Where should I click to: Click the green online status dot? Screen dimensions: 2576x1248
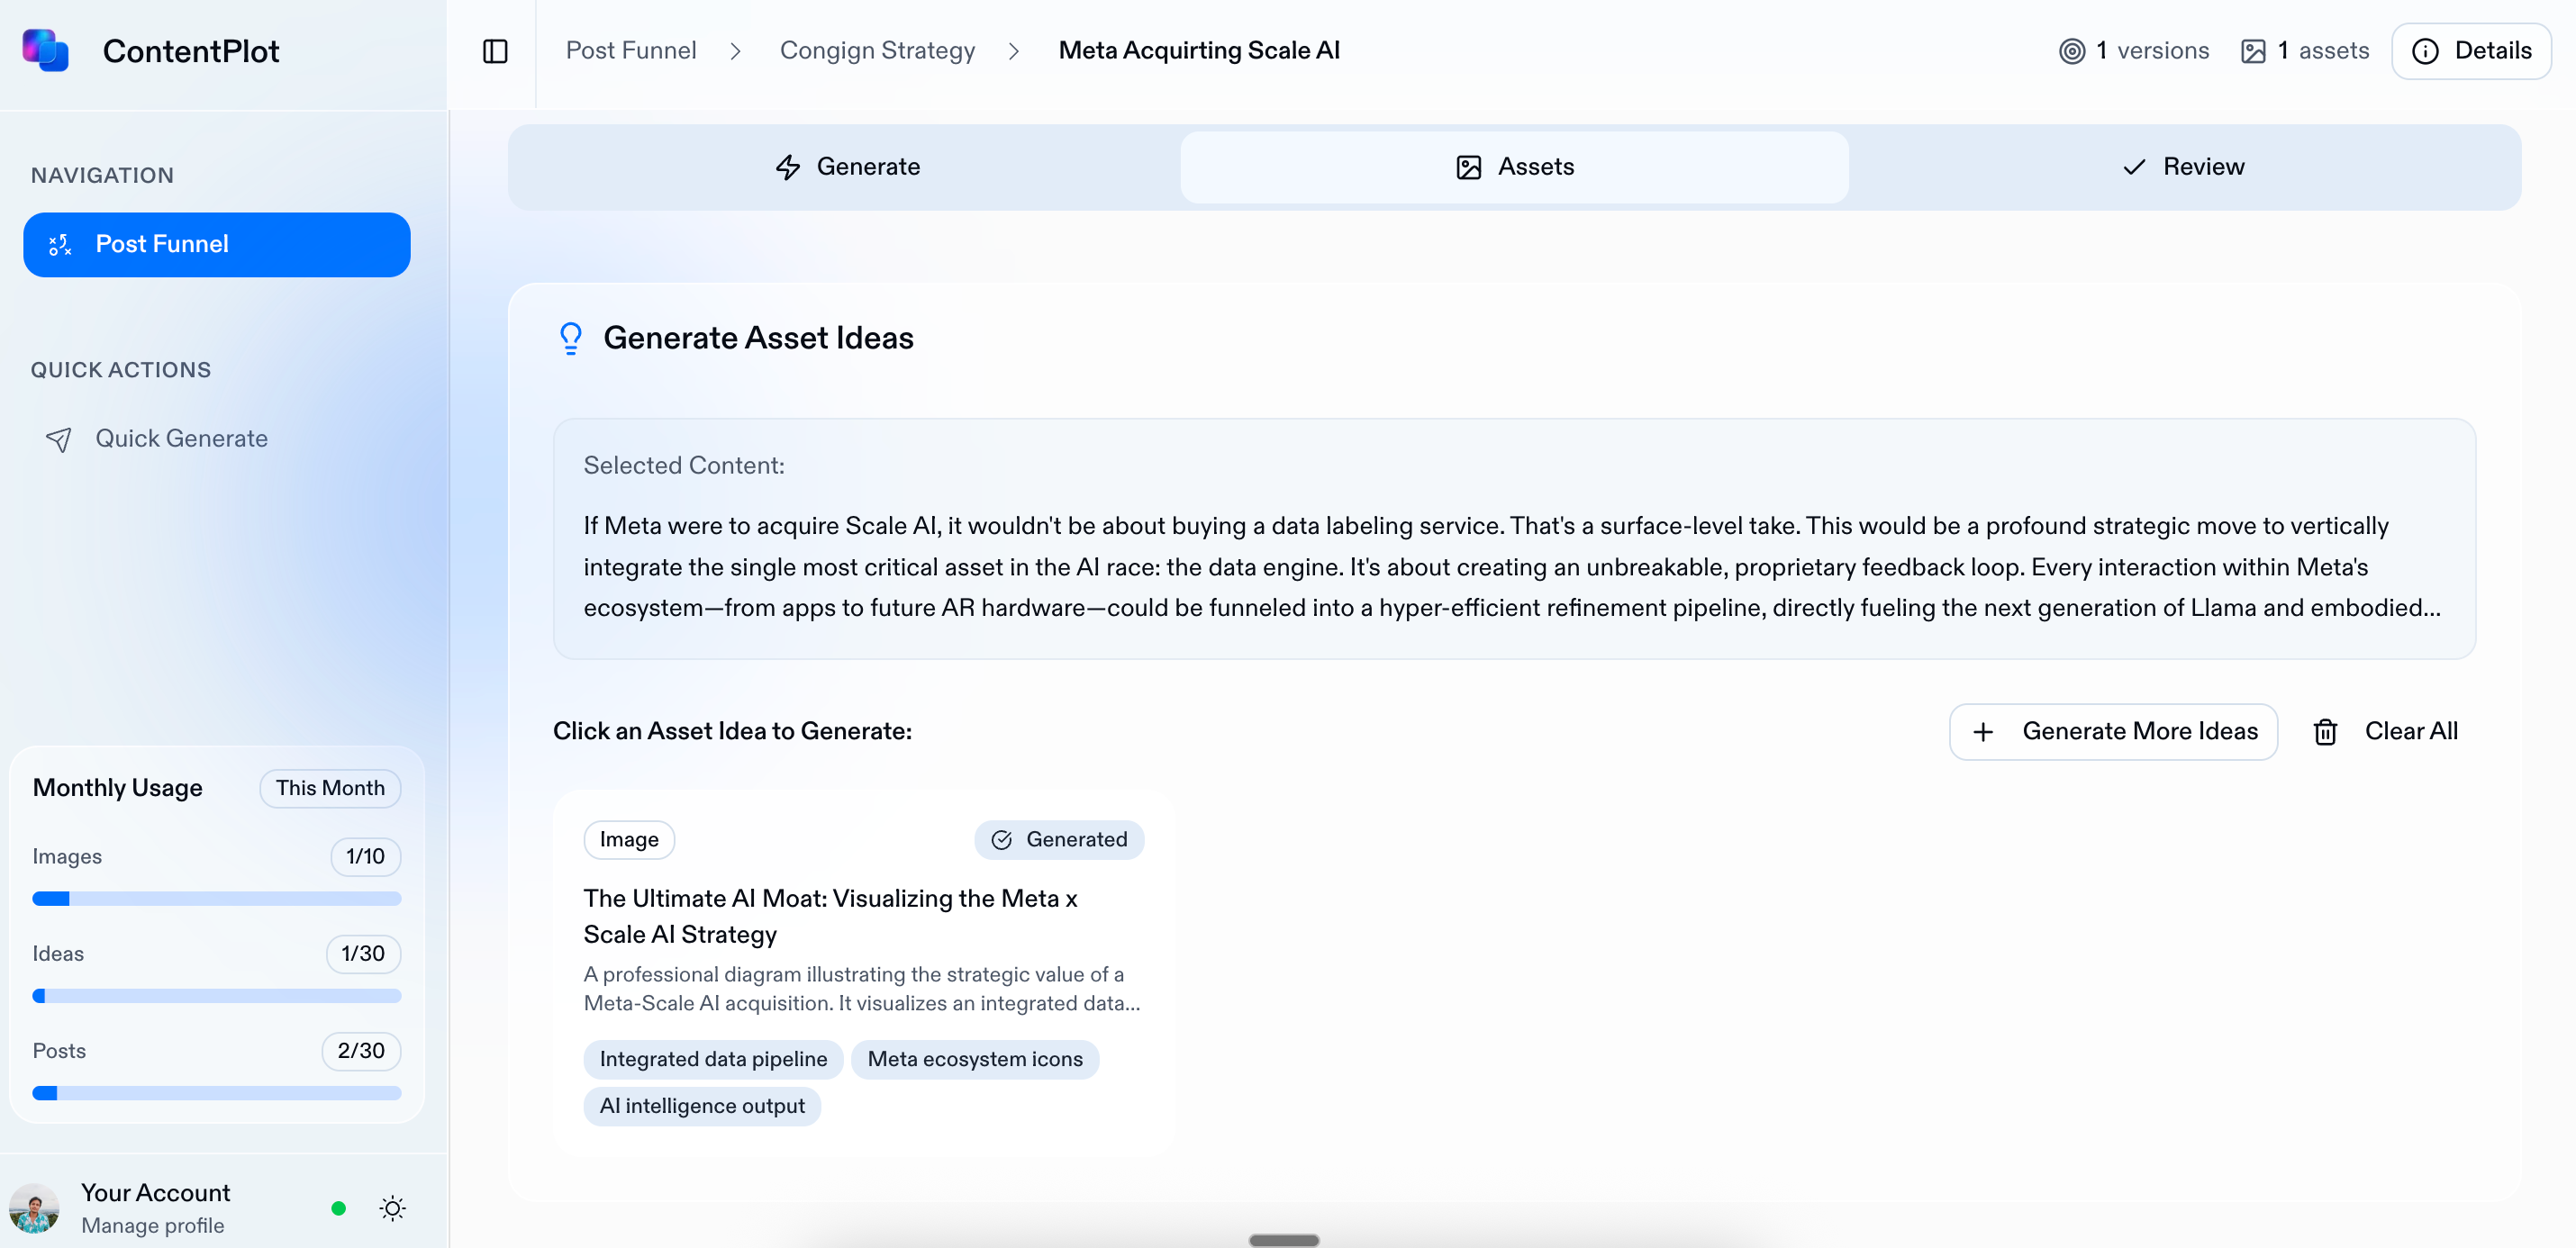pyautogui.click(x=338, y=1208)
